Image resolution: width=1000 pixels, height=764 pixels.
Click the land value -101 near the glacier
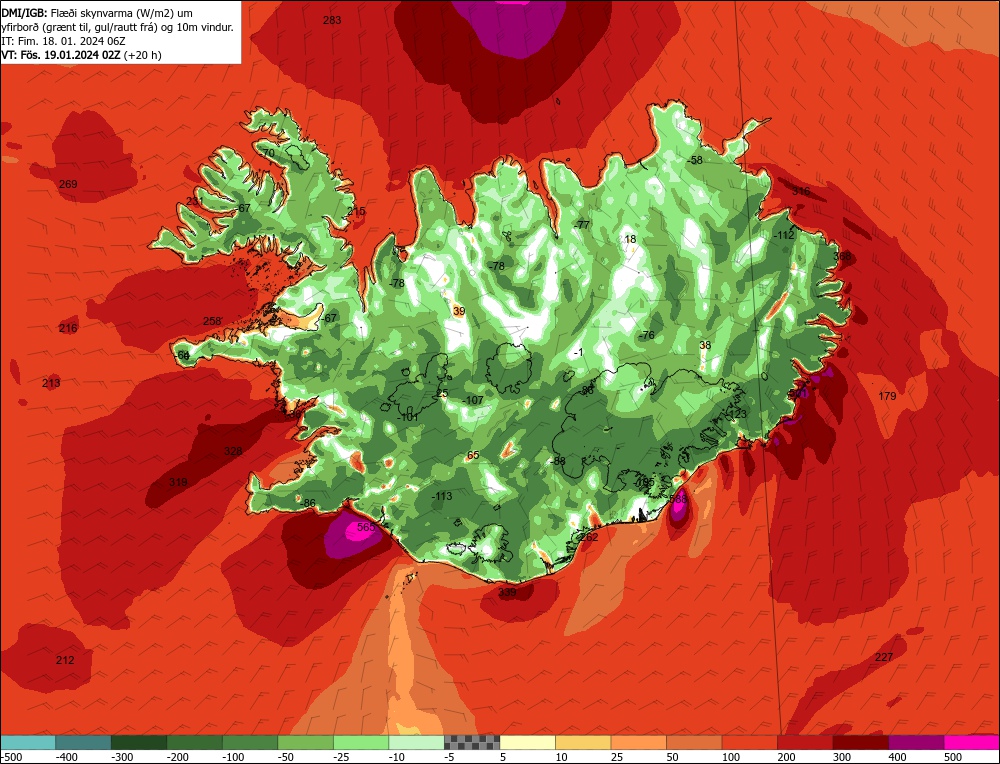point(408,418)
